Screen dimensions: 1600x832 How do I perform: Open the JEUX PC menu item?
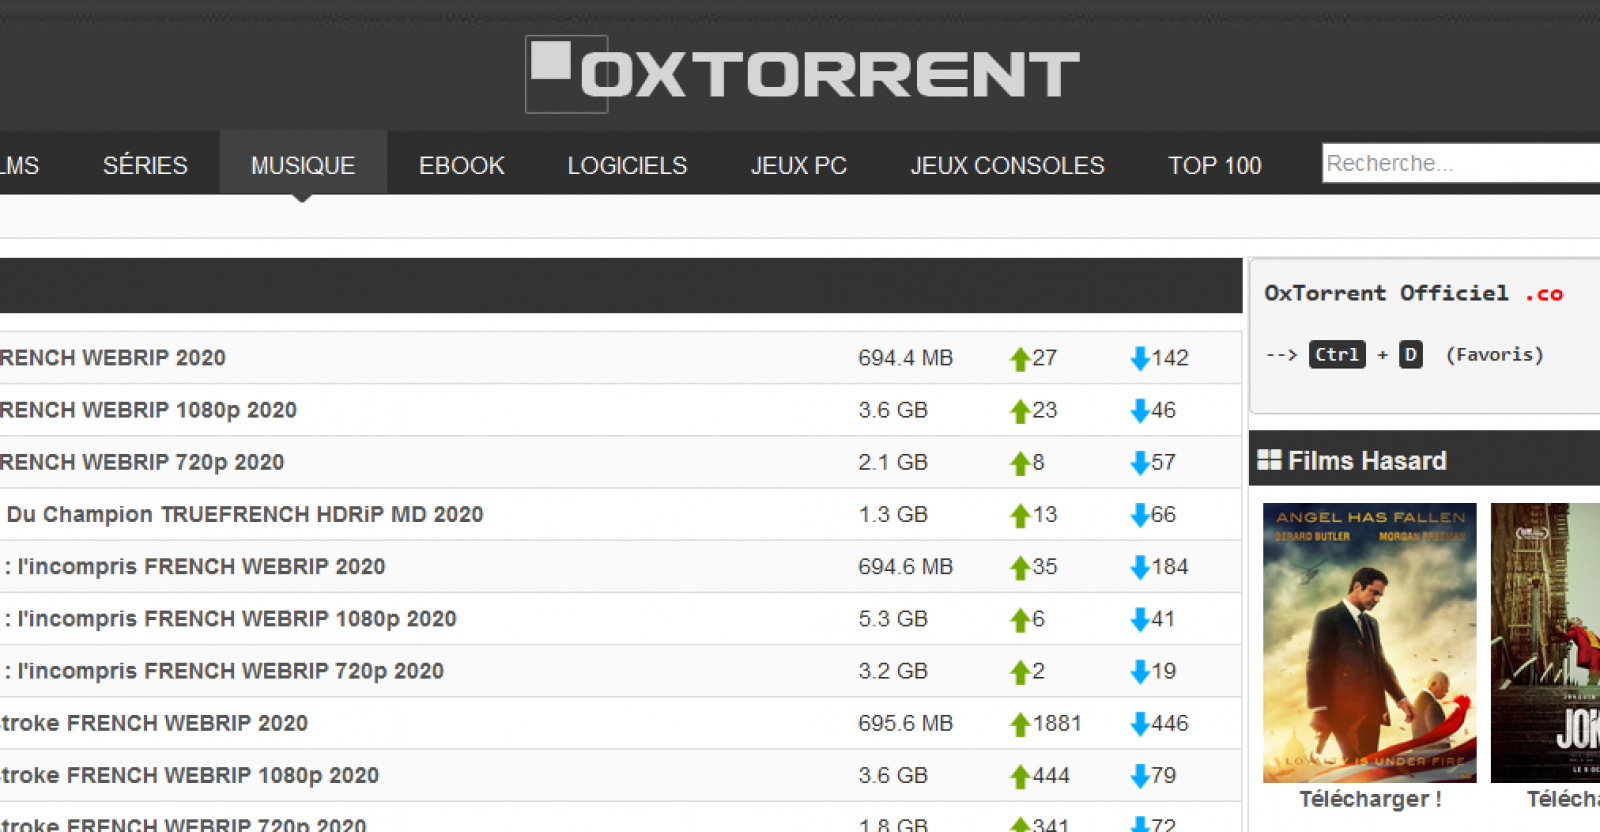coord(799,165)
